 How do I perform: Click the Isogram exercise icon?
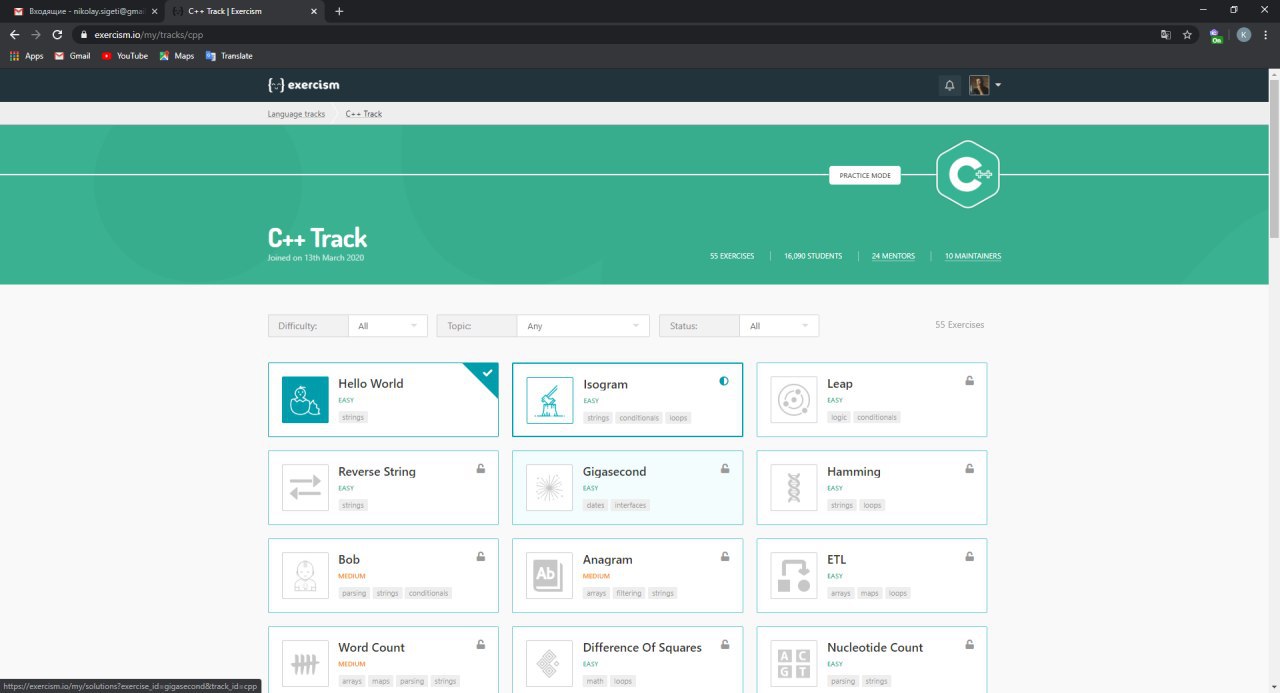coord(550,400)
